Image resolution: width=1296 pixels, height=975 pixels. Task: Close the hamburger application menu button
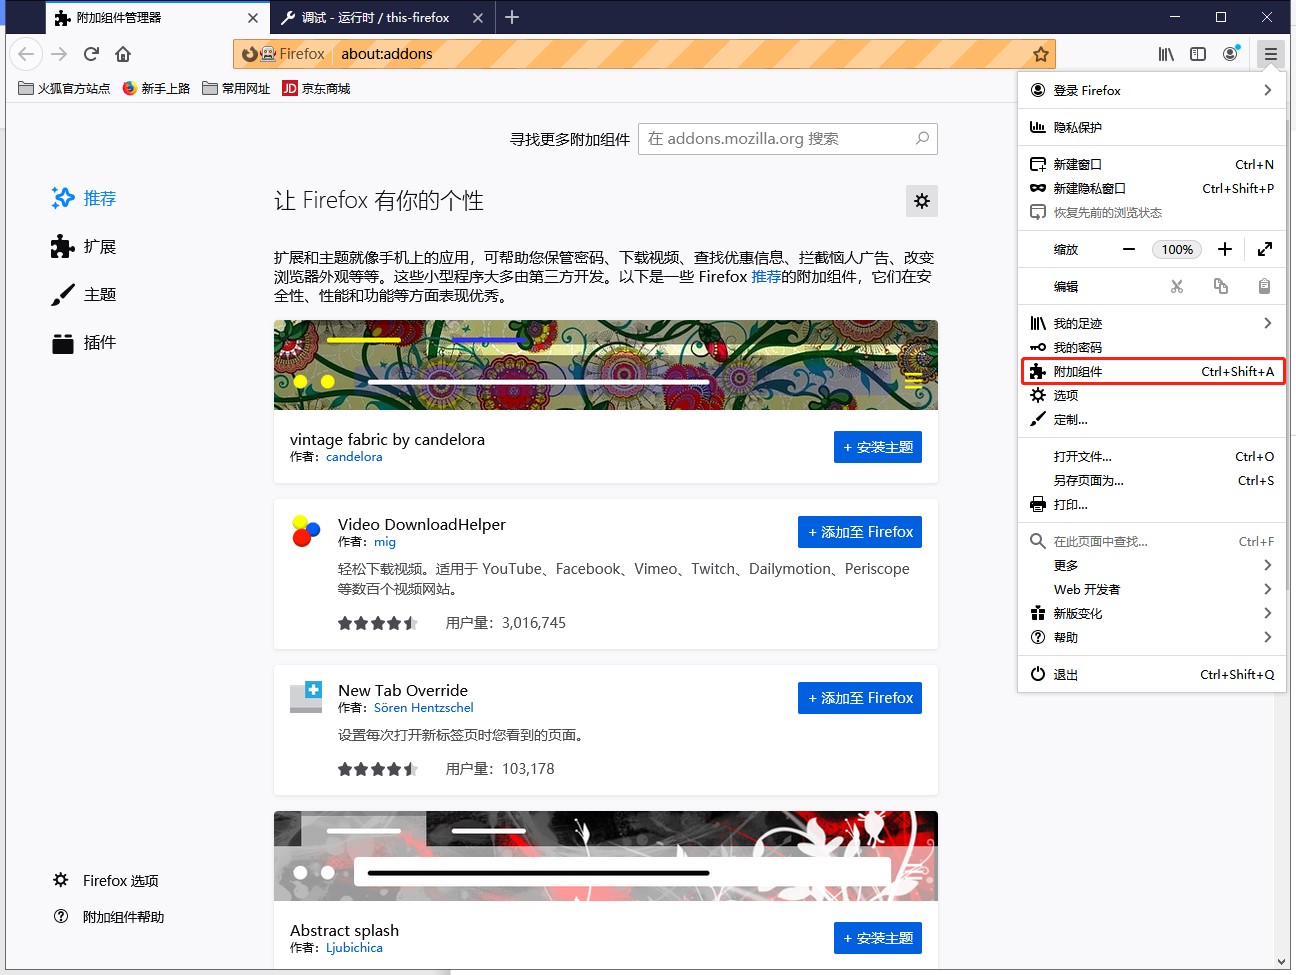(x=1270, y=54)
